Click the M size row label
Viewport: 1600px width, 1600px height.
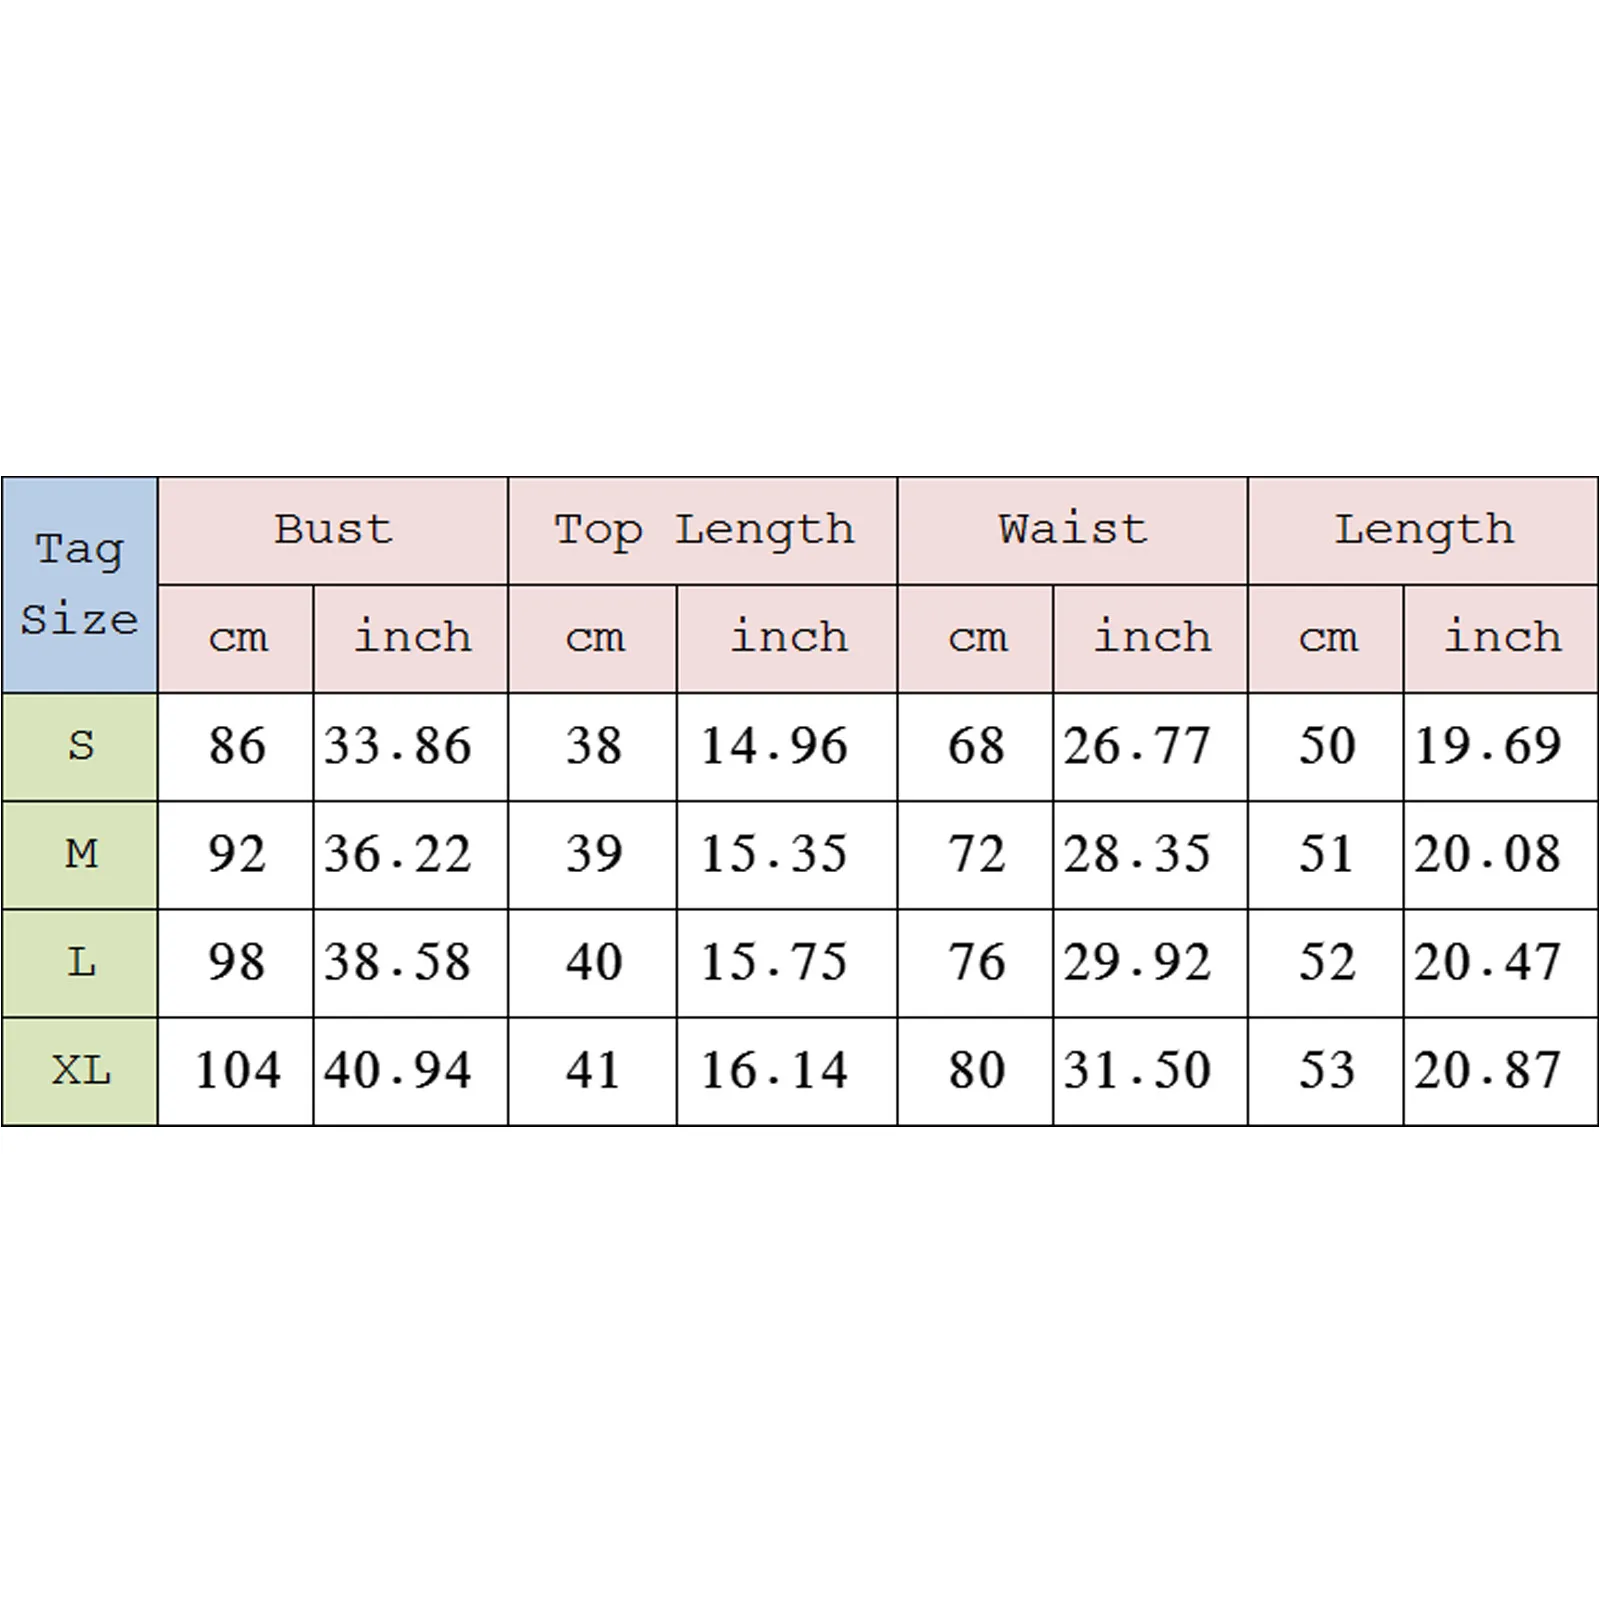click(x=80, y=854)
